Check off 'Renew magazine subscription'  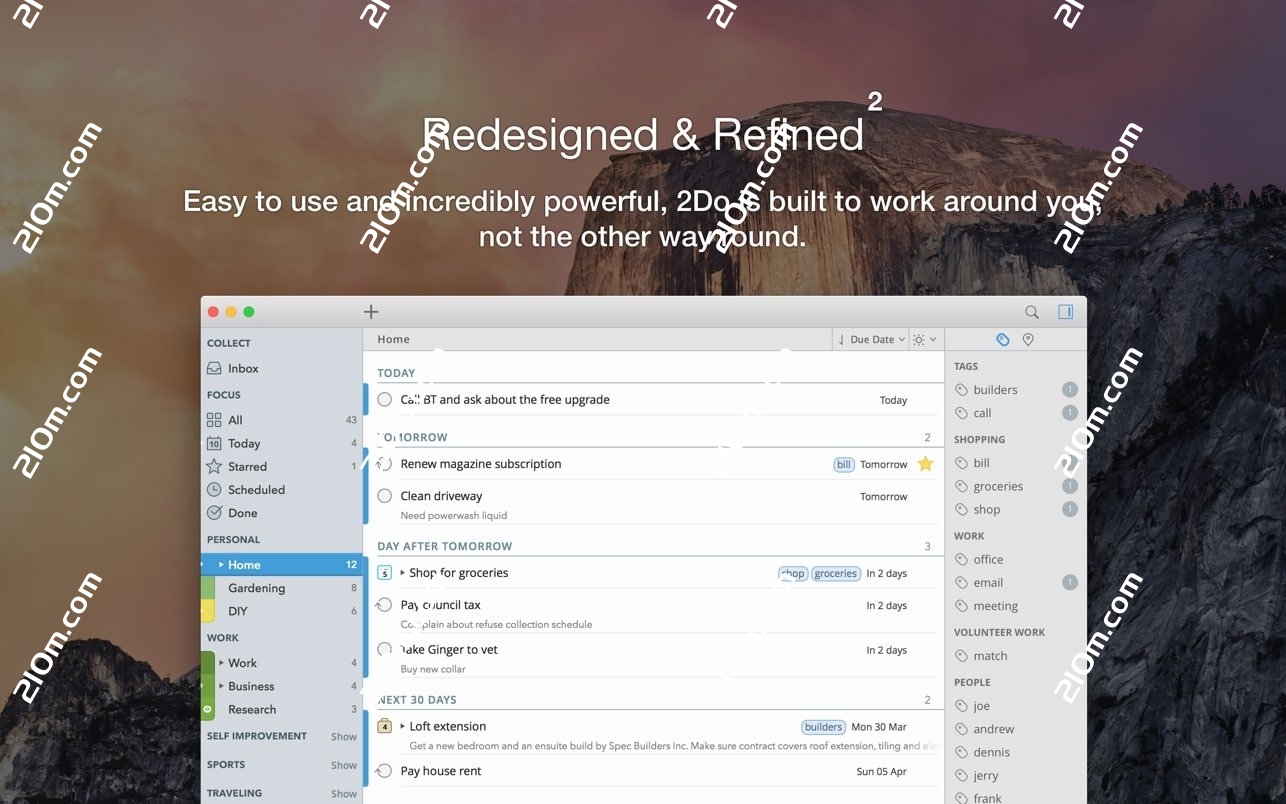point(384,464)
